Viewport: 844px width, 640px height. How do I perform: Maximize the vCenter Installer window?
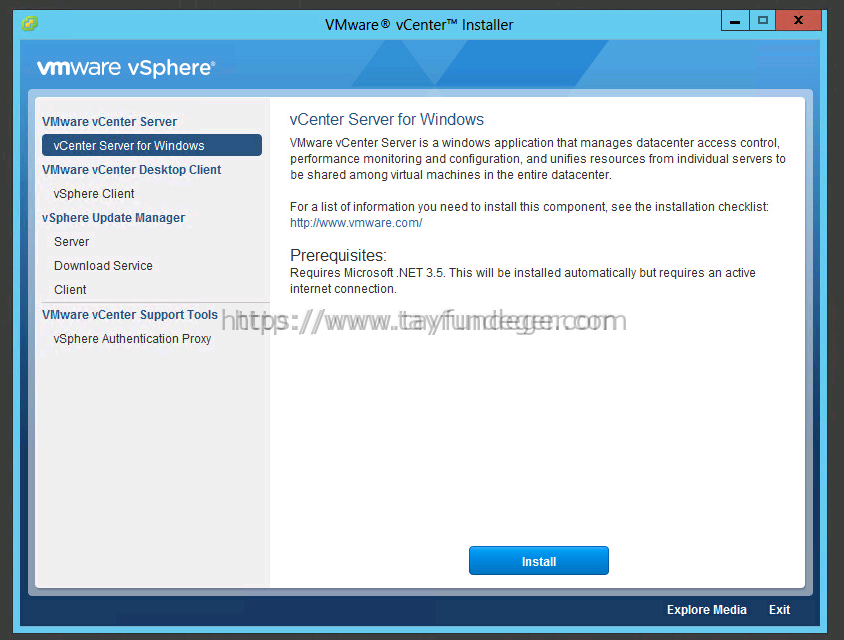click(x=762, y=20)
